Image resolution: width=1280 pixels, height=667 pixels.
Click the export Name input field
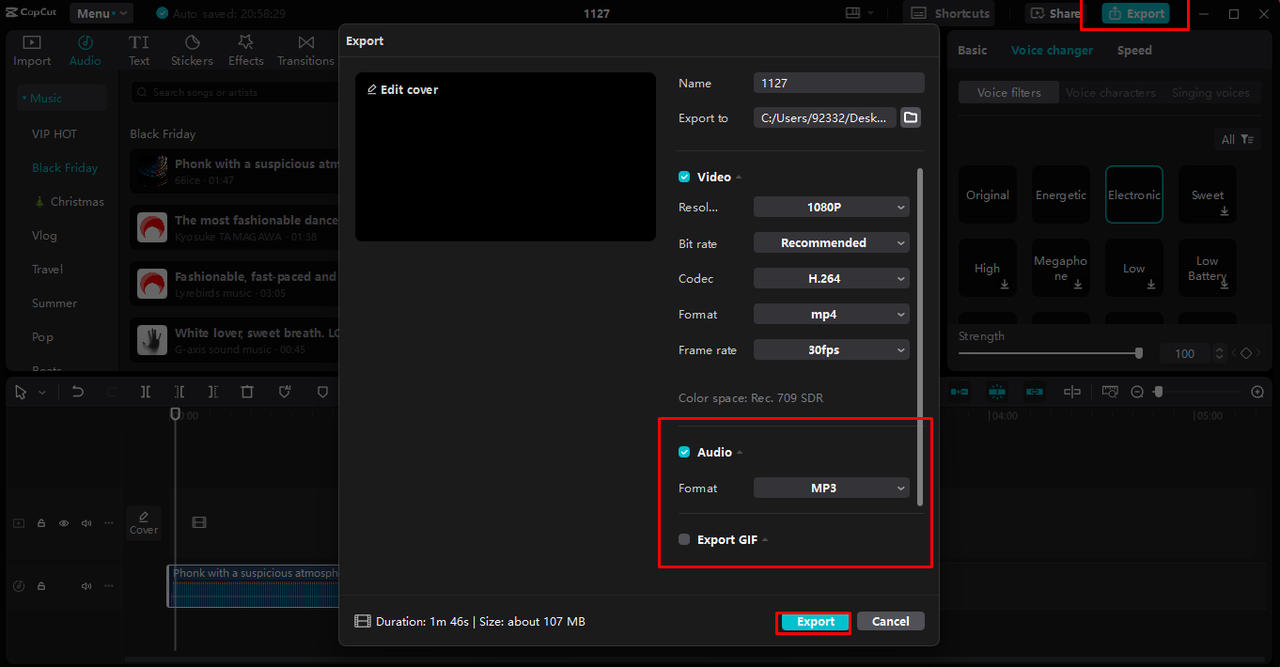[x=839, y=83]
